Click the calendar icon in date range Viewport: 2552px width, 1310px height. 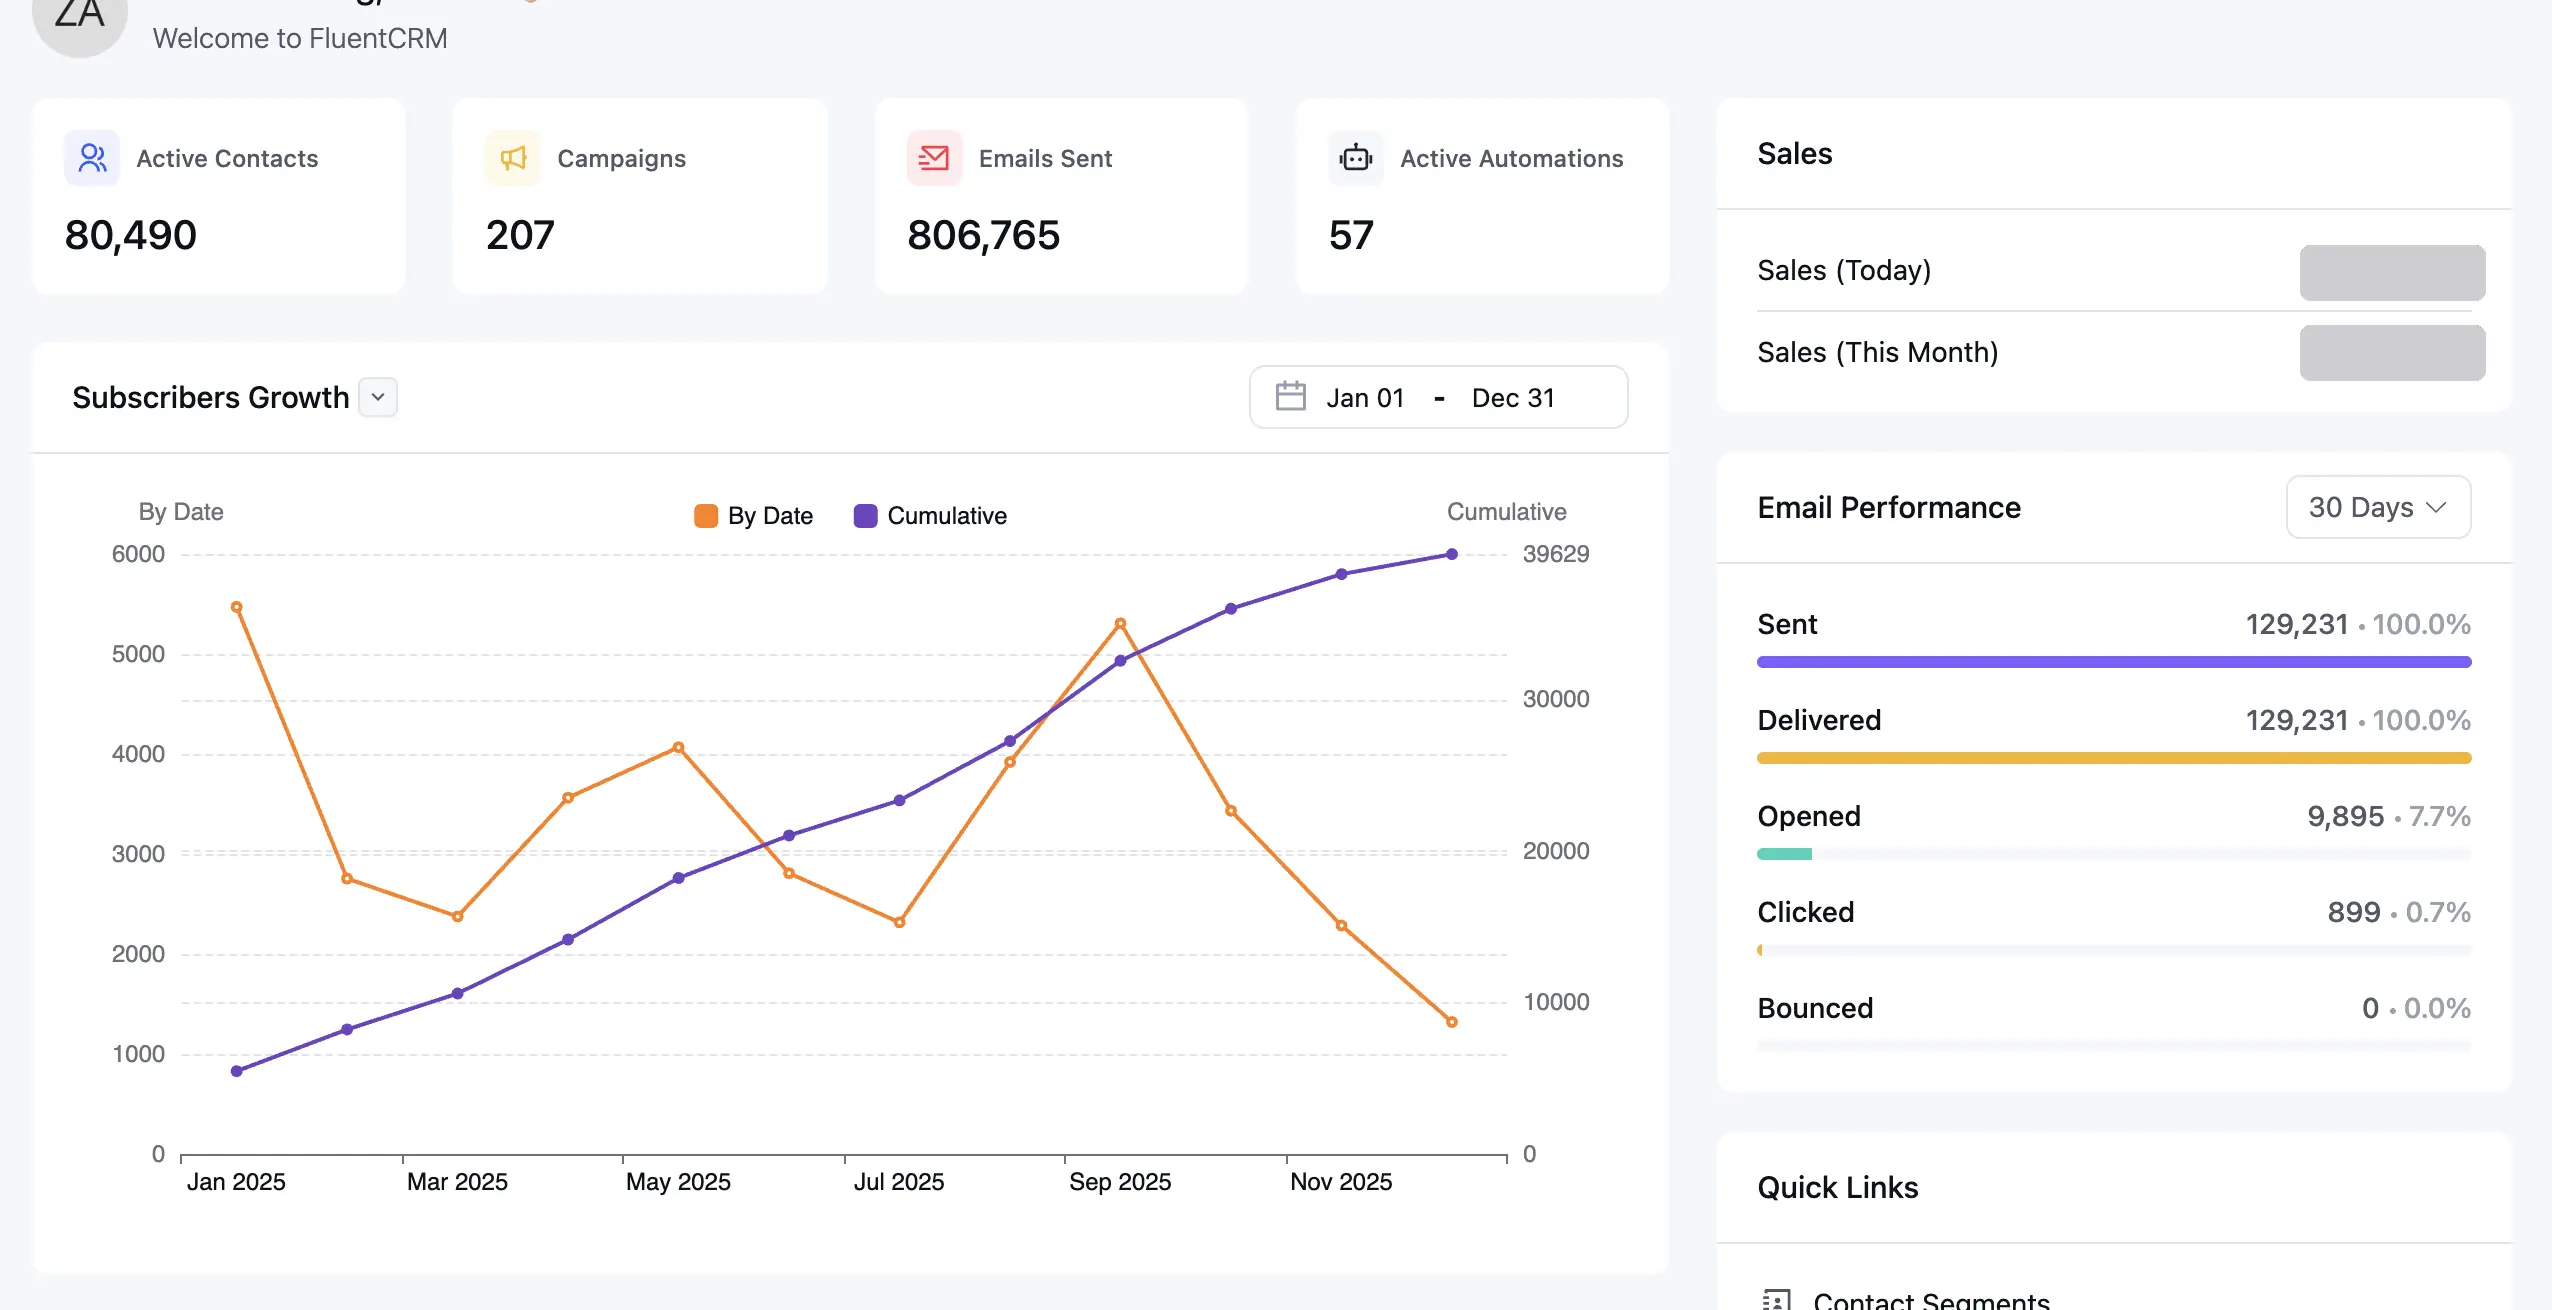tap(1290, 397)
